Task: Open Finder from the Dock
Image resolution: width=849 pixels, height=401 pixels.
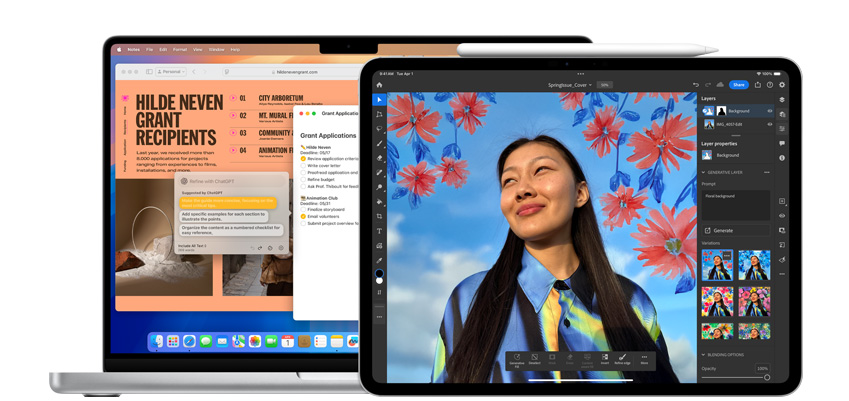Action: [x=157, y=341]
